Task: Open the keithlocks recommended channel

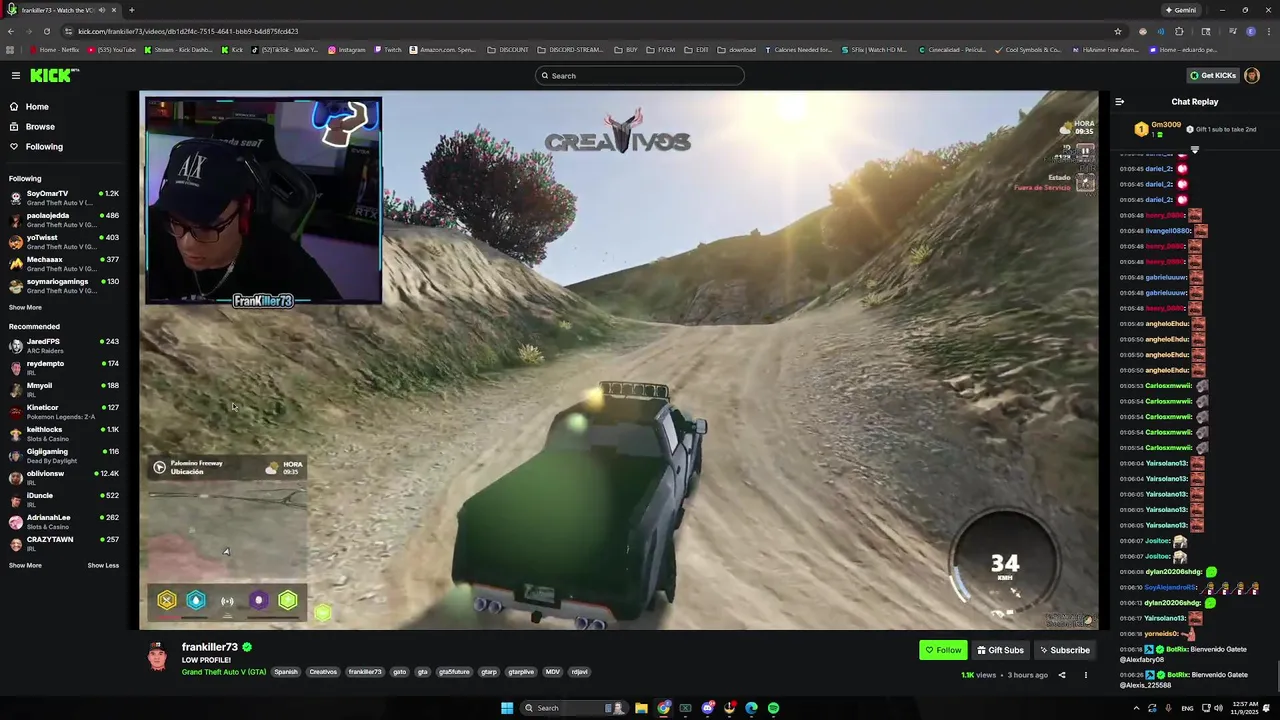Action: point(64,434)
